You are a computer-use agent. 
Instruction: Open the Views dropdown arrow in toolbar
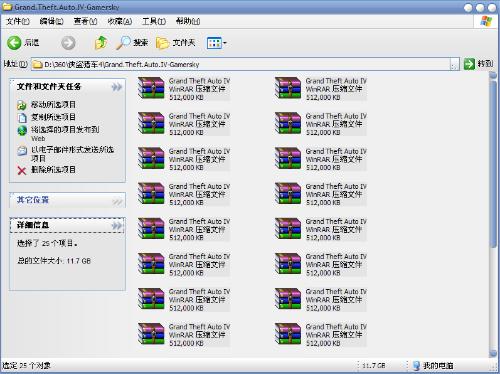225,43
